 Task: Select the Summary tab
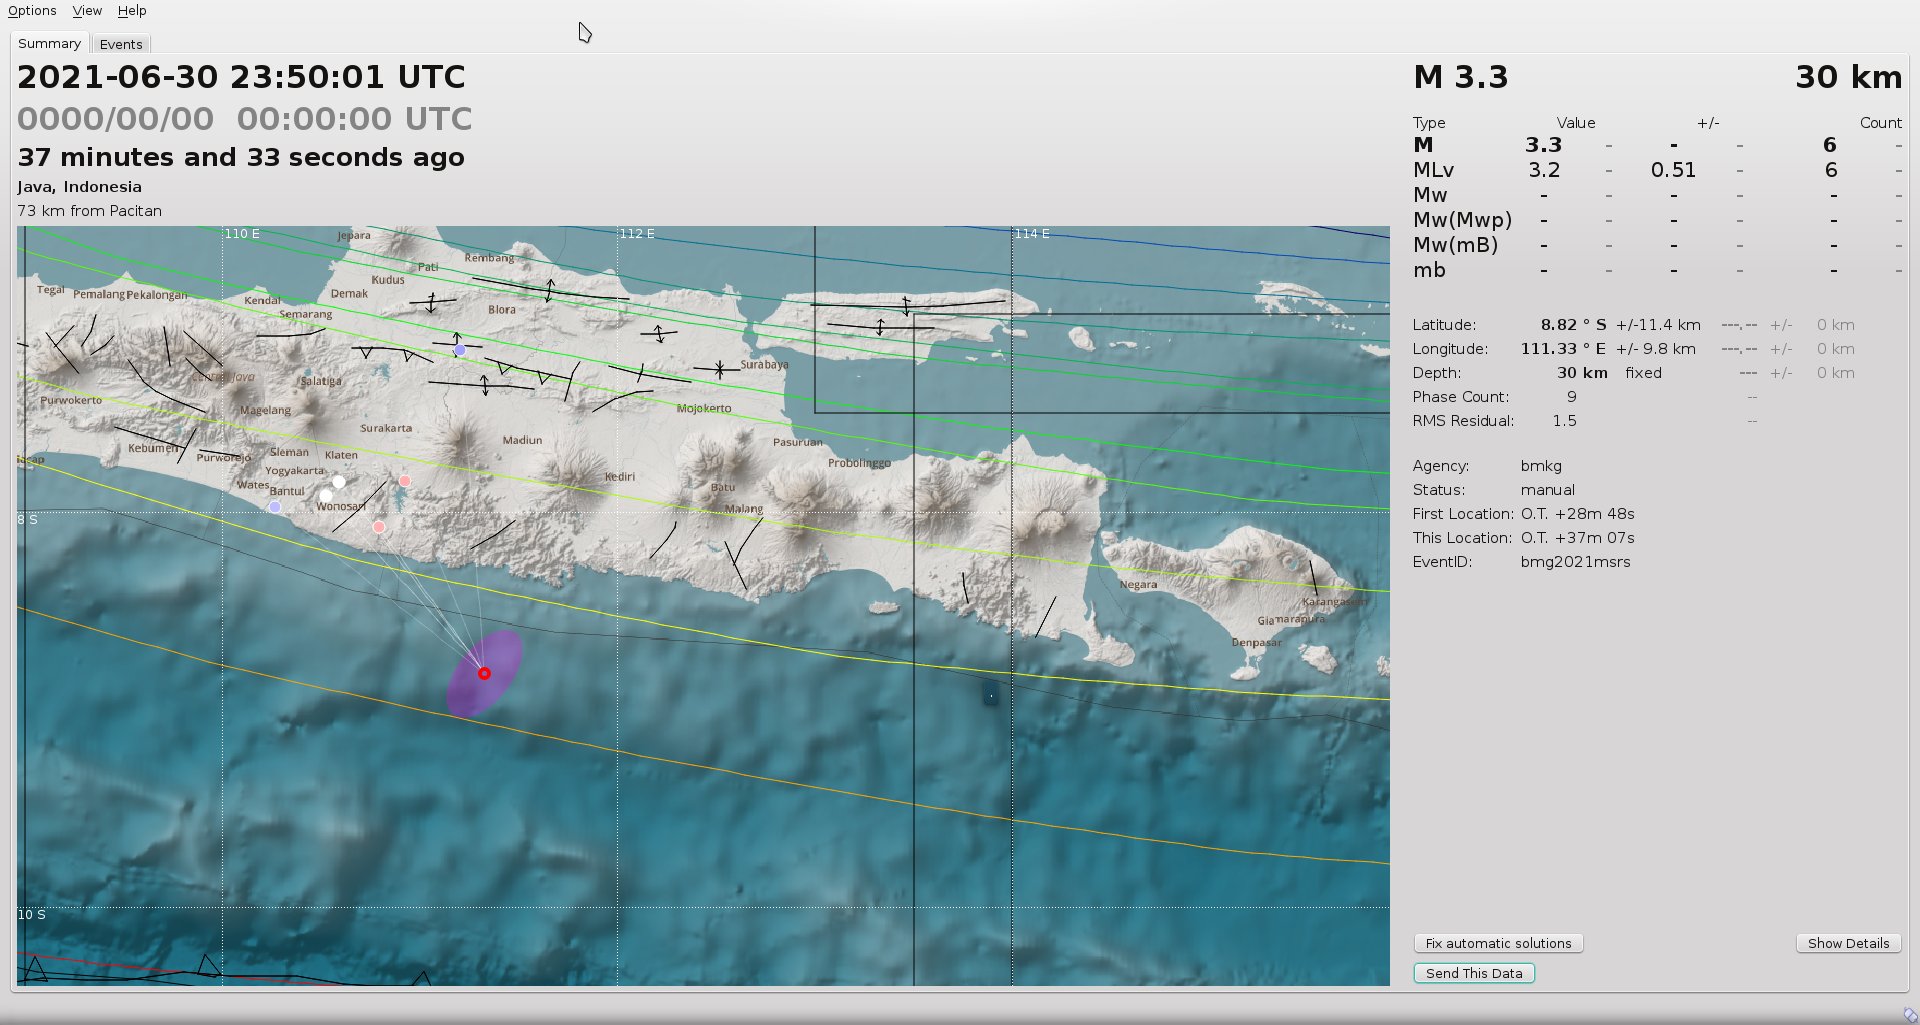point(49,44)
